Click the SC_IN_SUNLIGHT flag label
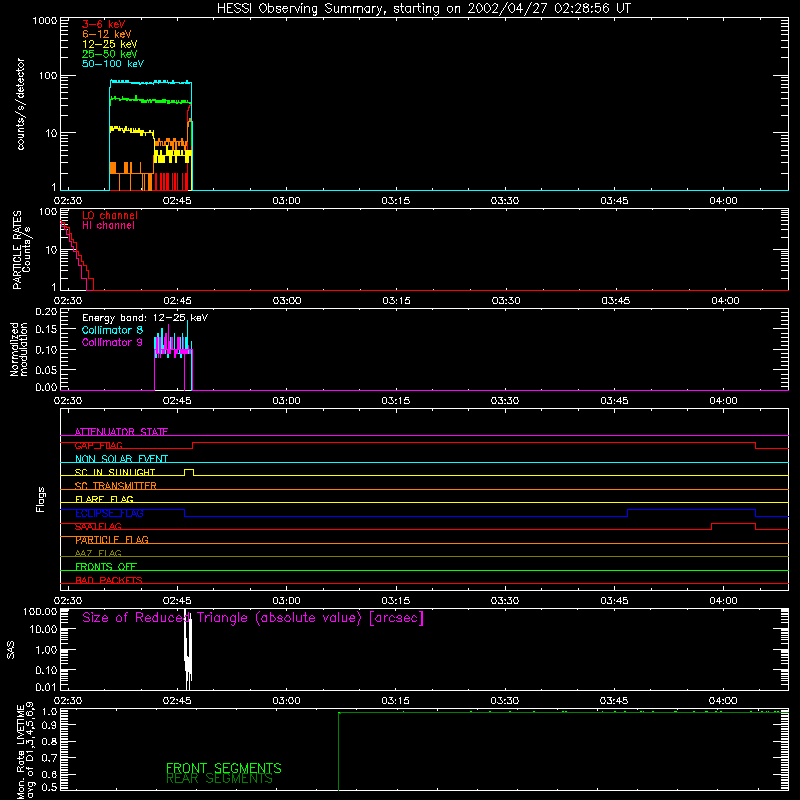This screenshot has width=800, height=800. coord(115,472)
